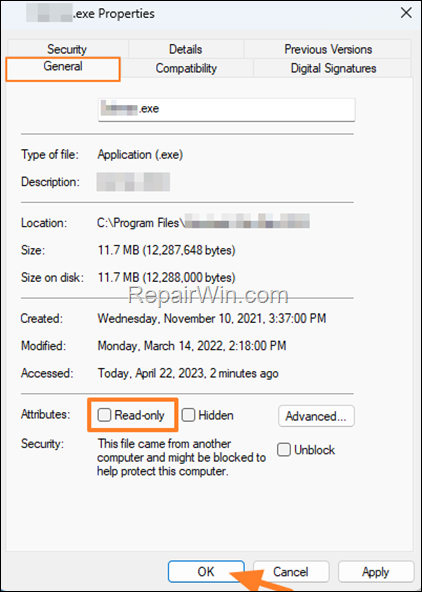Close the Properties dialog window
Image resolution: width=422 pixels, height=592 pixels.
pos(406,14)
